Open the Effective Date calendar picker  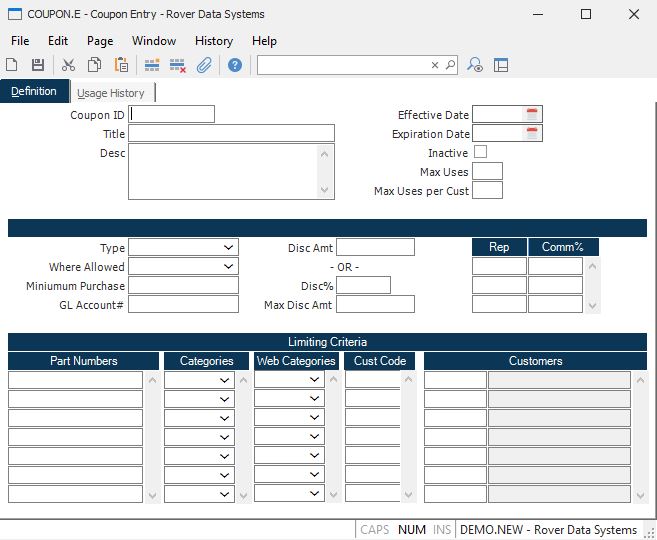(533, 115)
